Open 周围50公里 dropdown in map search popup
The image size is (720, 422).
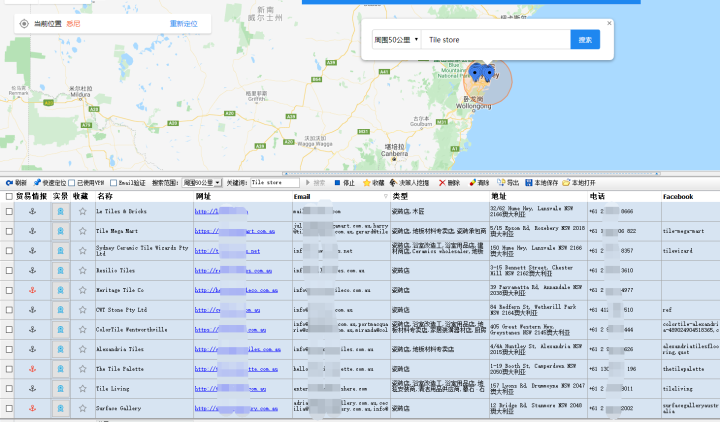396,40
